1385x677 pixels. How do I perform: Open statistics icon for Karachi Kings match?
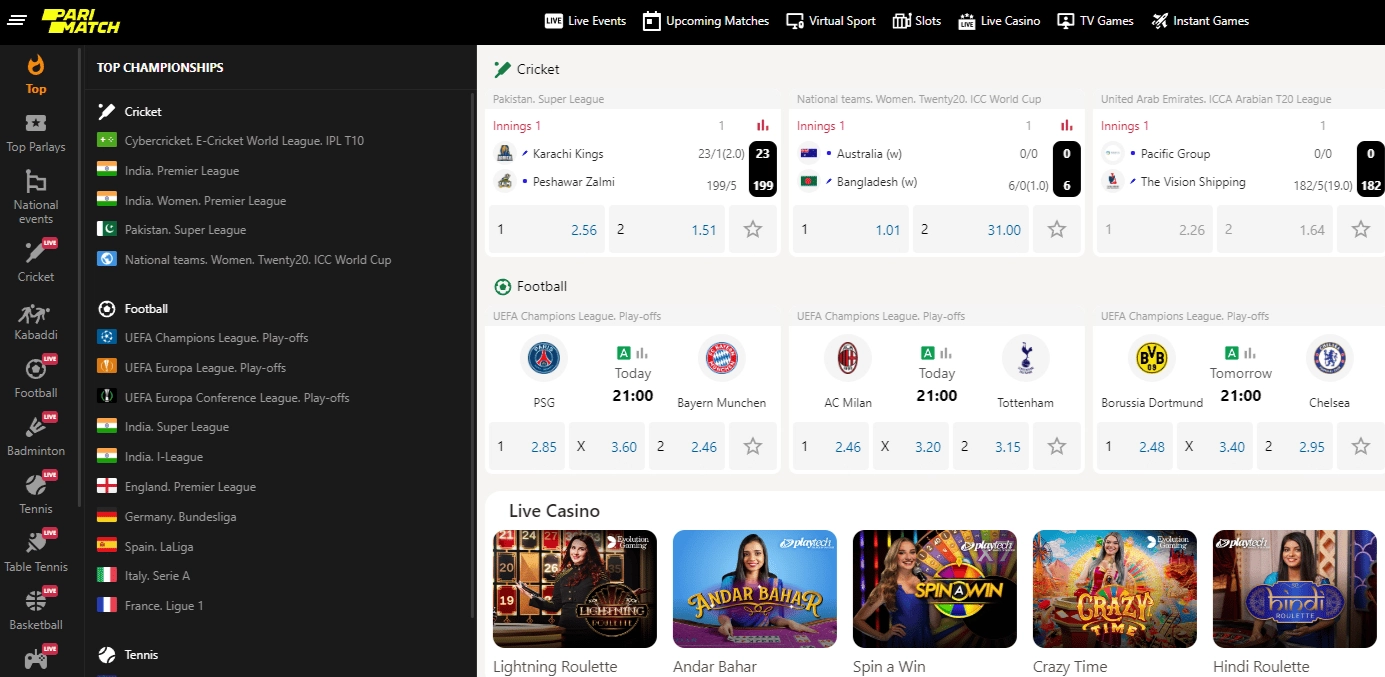763,126
